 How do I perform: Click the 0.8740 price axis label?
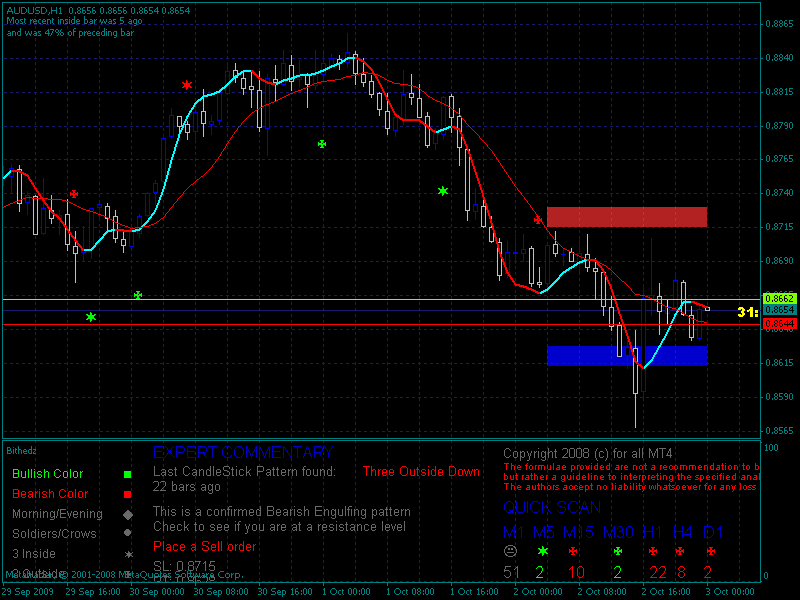[x=780, y=193]
